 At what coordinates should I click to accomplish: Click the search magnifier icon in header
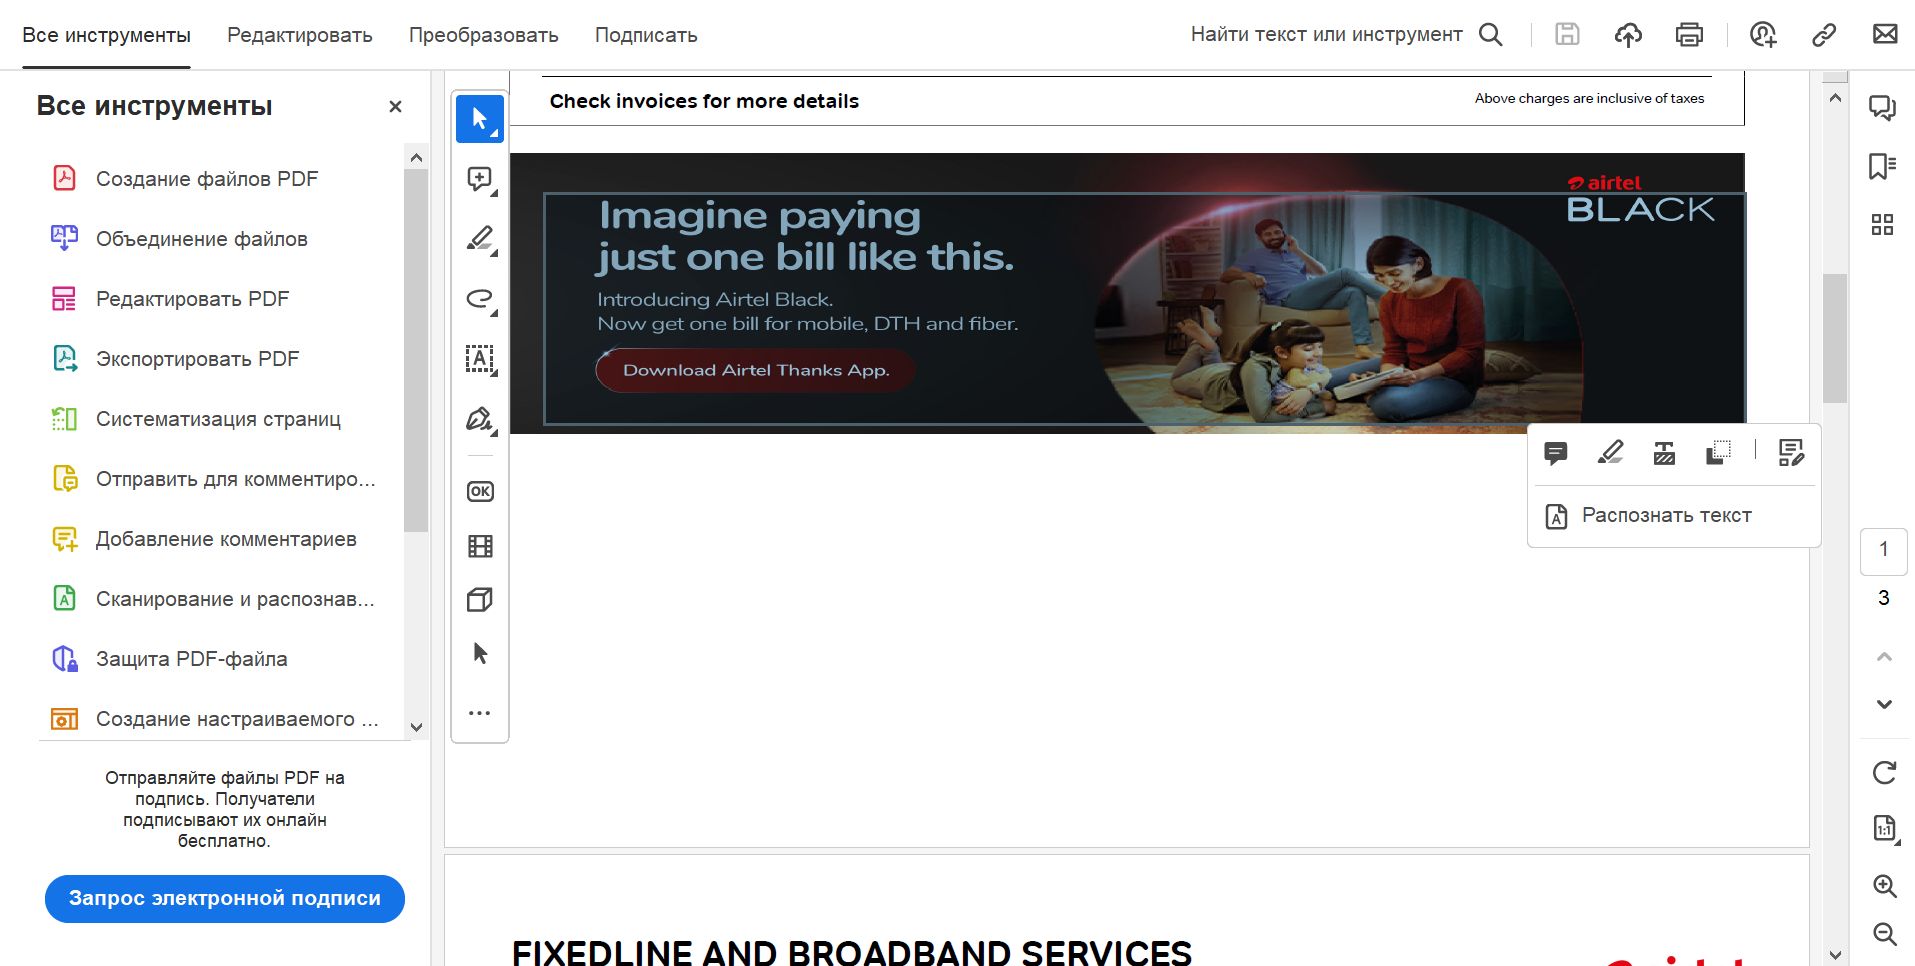1491,35
